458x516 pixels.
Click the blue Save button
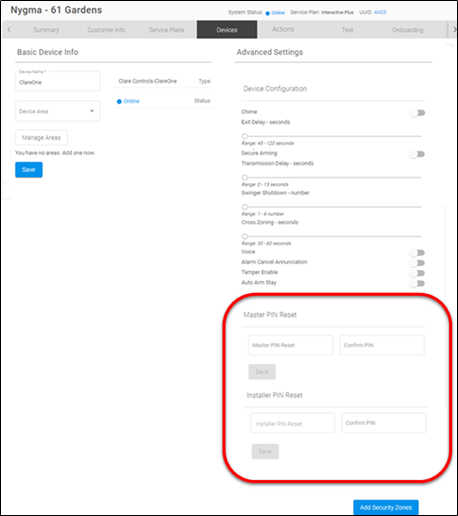29,170
